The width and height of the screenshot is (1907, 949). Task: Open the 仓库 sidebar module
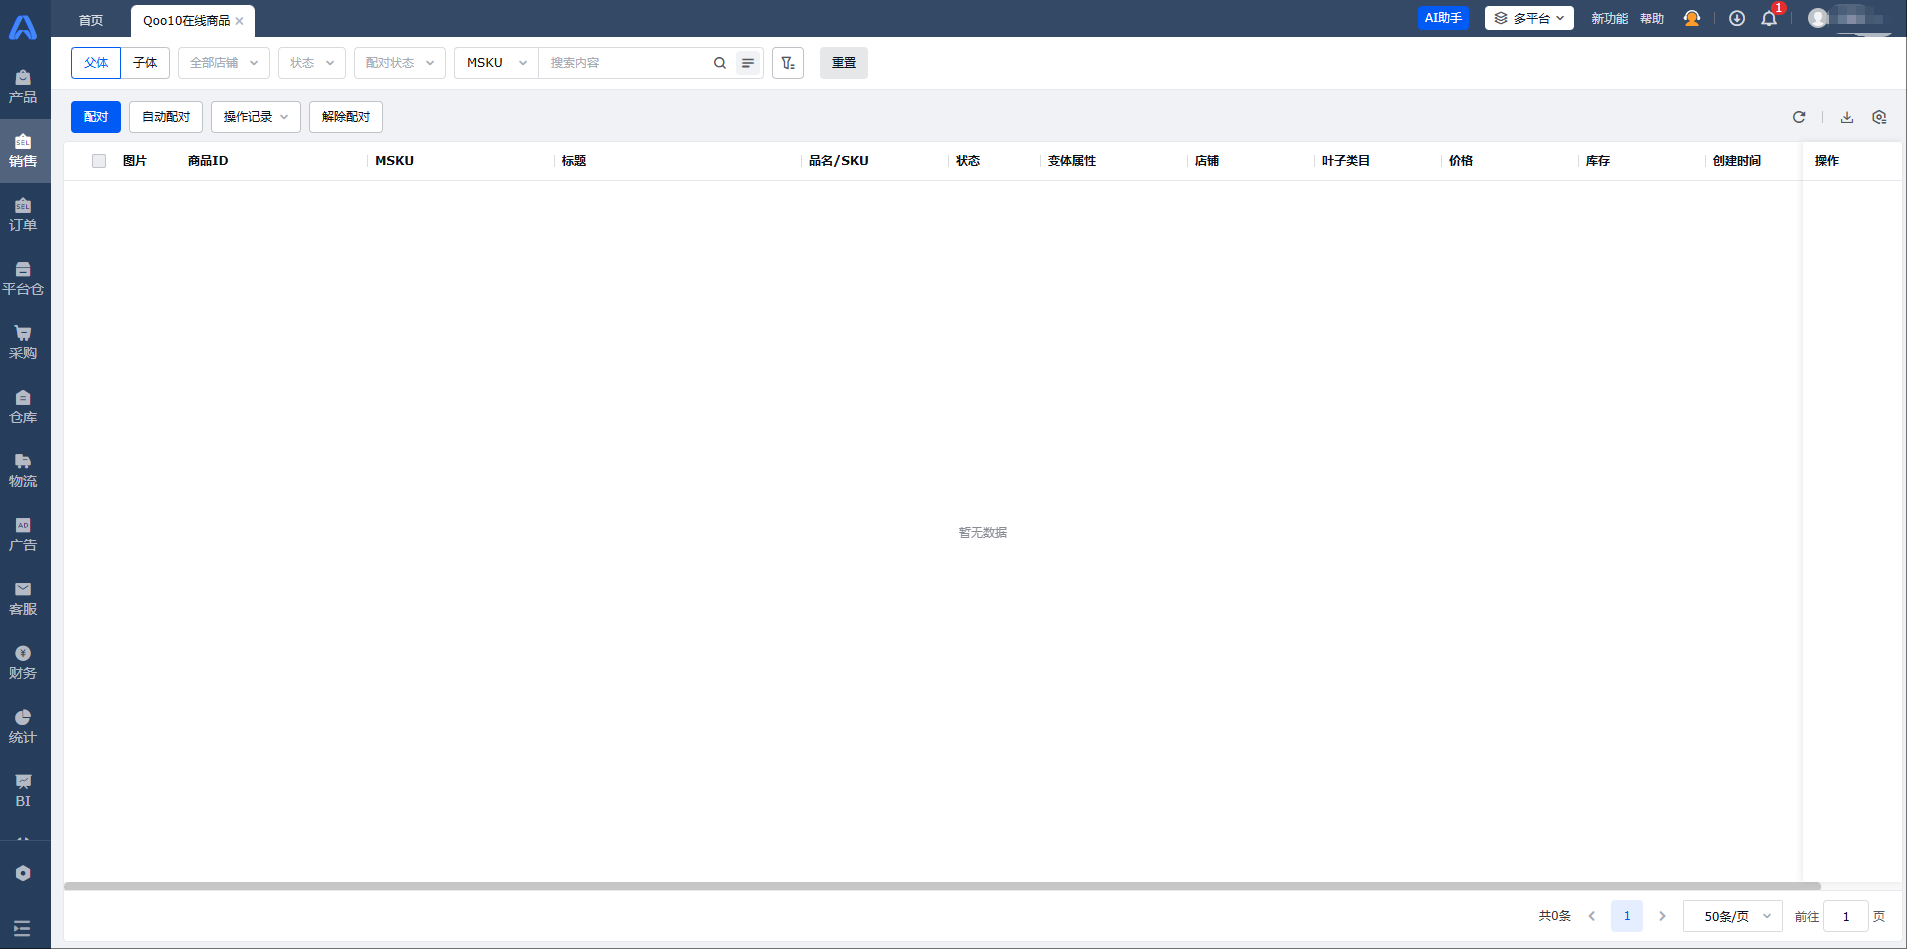coord(23,407)
